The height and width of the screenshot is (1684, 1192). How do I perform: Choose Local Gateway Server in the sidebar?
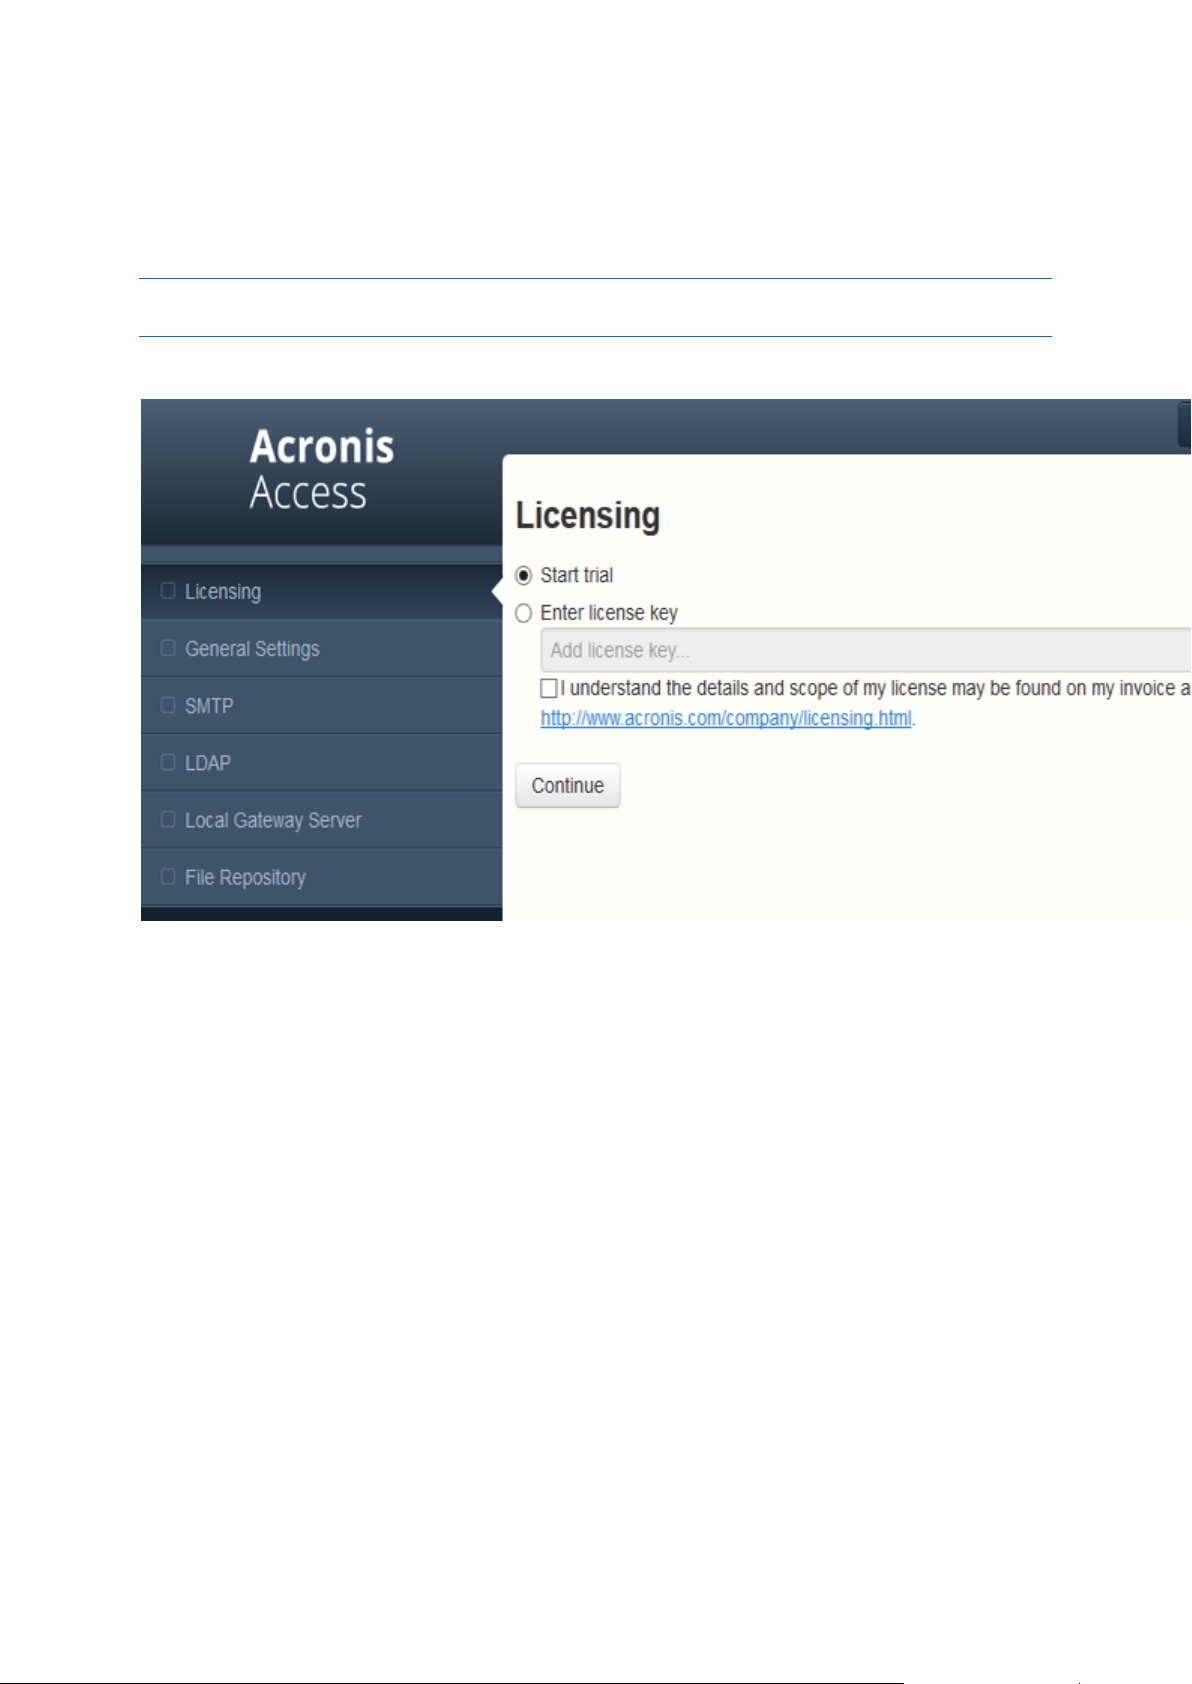pyautogui.click(x=321, y=819)
